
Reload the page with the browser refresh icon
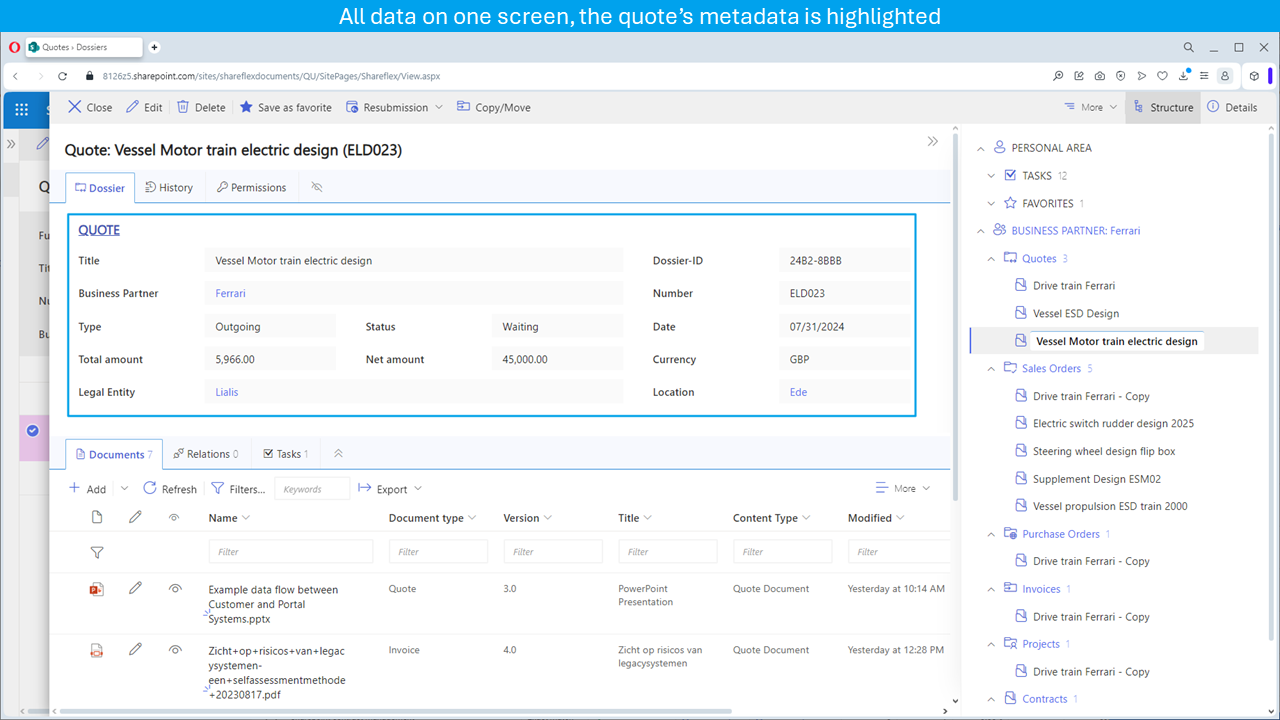coord(62,76)
